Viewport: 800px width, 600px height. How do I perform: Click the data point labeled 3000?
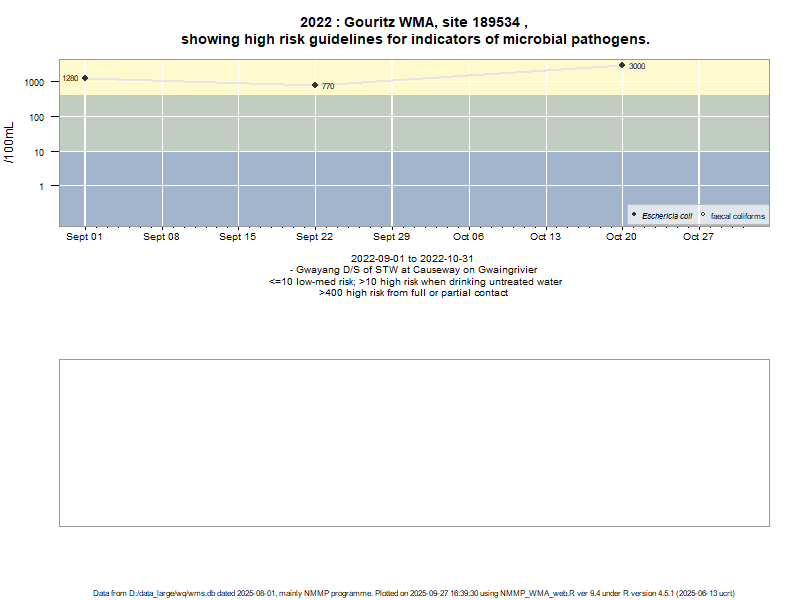pyautogui.click(x=622, y=65)
